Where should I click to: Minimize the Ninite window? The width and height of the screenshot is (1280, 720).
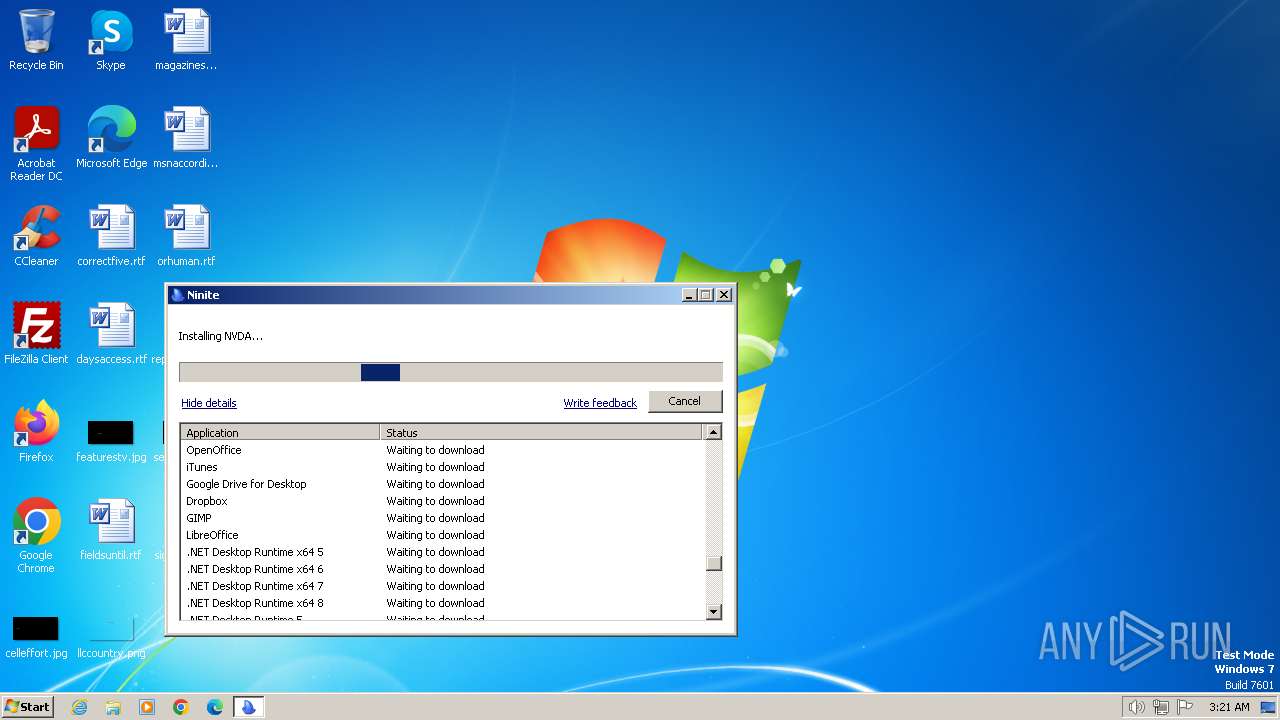[688, 295]
